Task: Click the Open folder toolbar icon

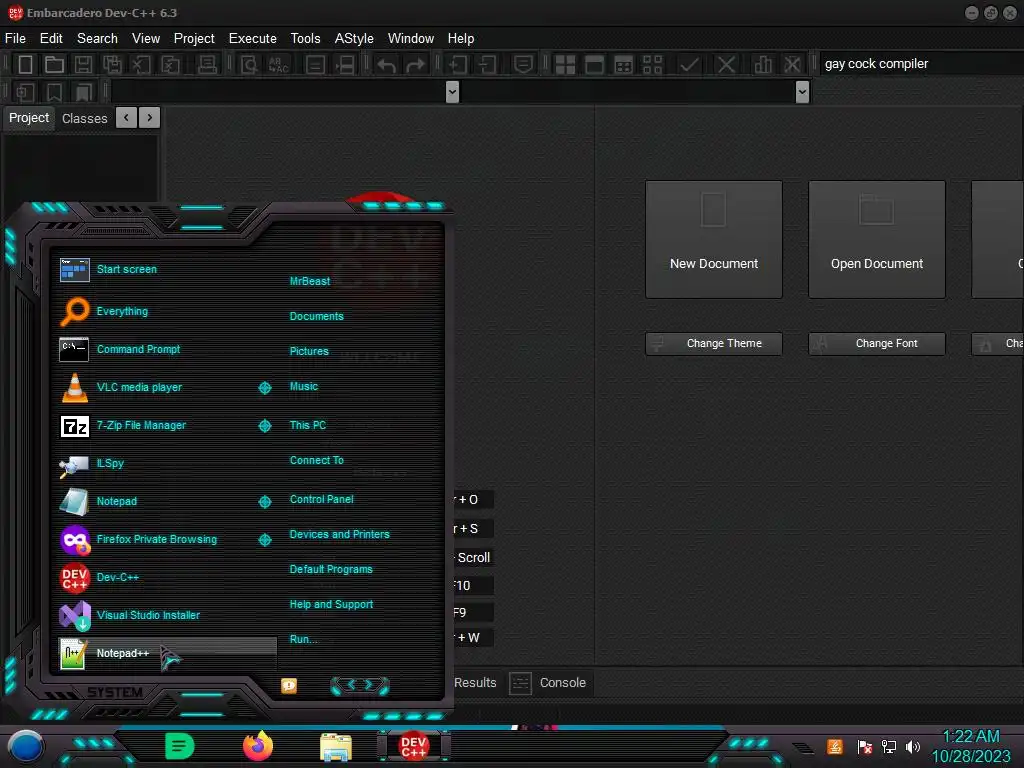Action: tap(54, 64)
